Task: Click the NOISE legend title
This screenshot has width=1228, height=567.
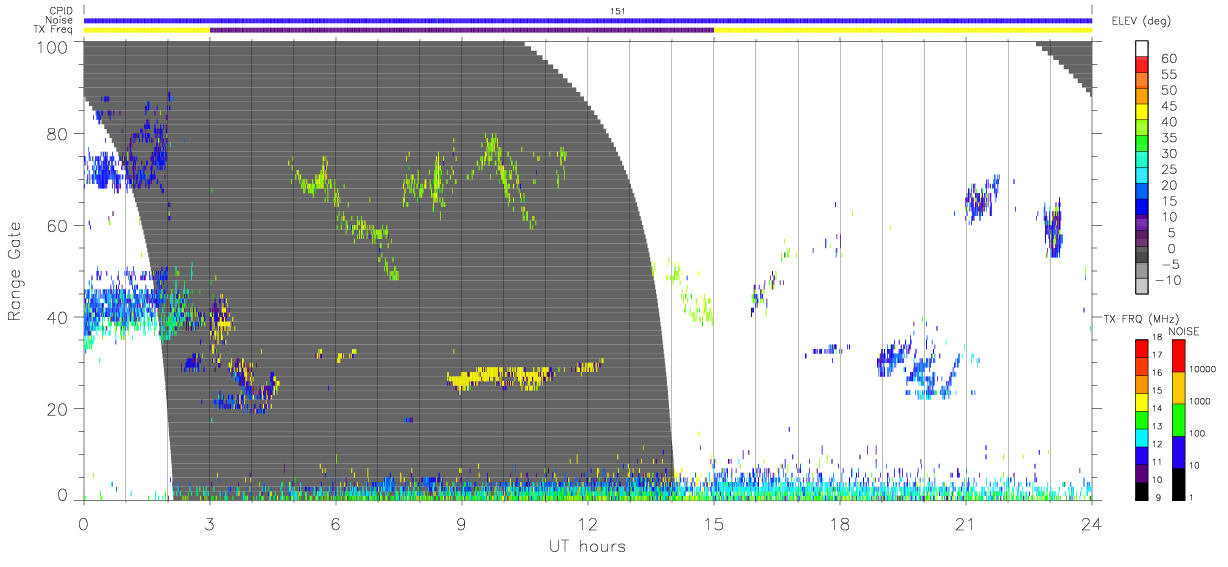Action: 1186,331
